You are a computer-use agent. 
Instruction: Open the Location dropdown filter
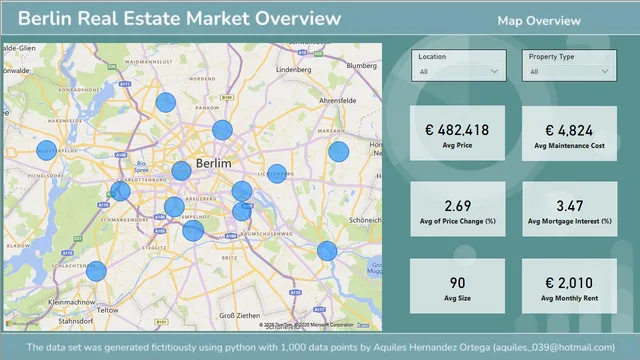[x=459, y=66]
